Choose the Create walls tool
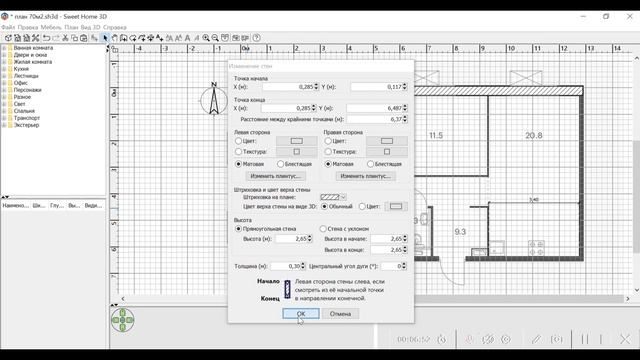Image resolution: width=640 pixels, height=360 pixels. pyautogui.click(x=123, y=38)
